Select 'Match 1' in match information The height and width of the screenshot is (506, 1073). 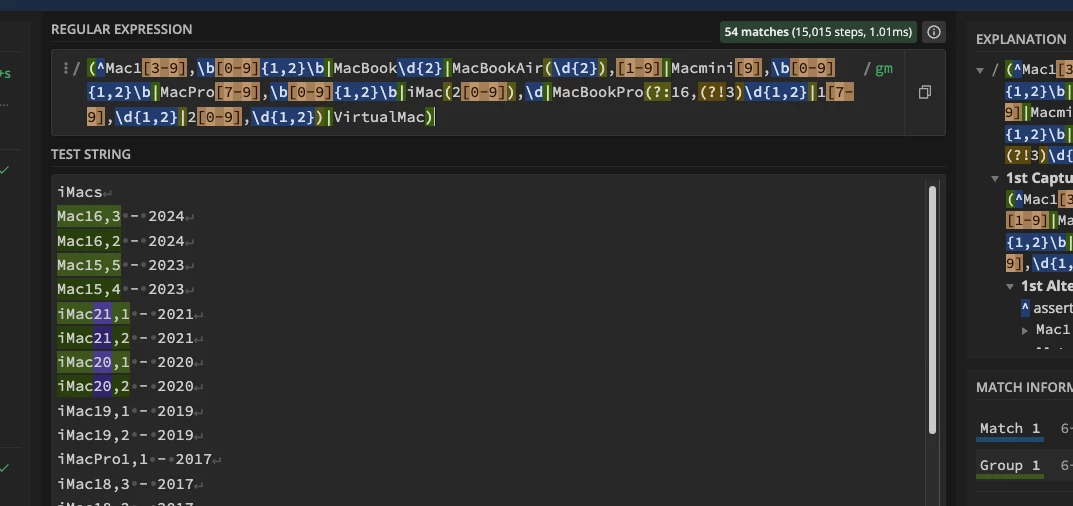(x=1009, y=429)
